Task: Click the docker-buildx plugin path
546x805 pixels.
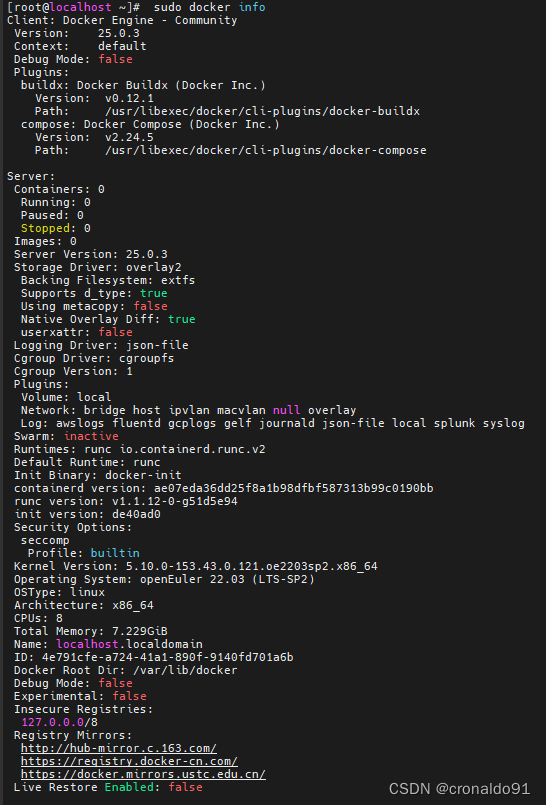Action: [262, 111]
